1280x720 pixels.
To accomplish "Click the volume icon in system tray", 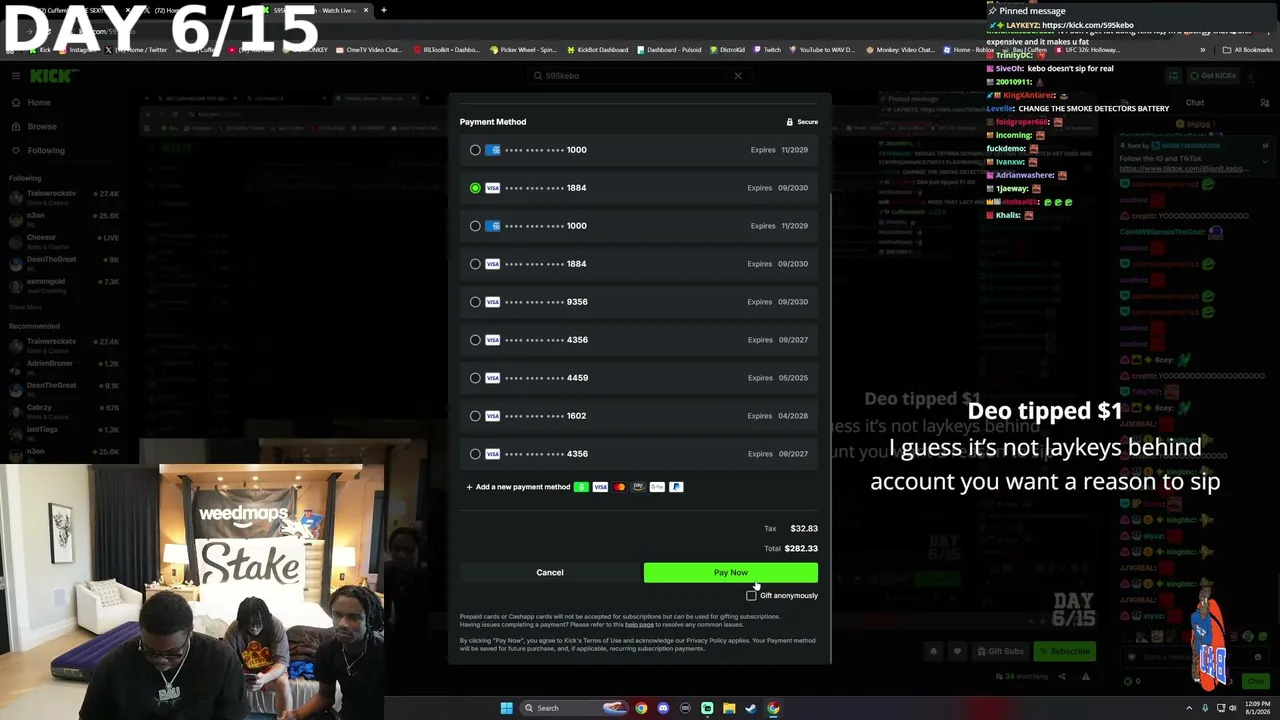I will [x=1233, y=708].
